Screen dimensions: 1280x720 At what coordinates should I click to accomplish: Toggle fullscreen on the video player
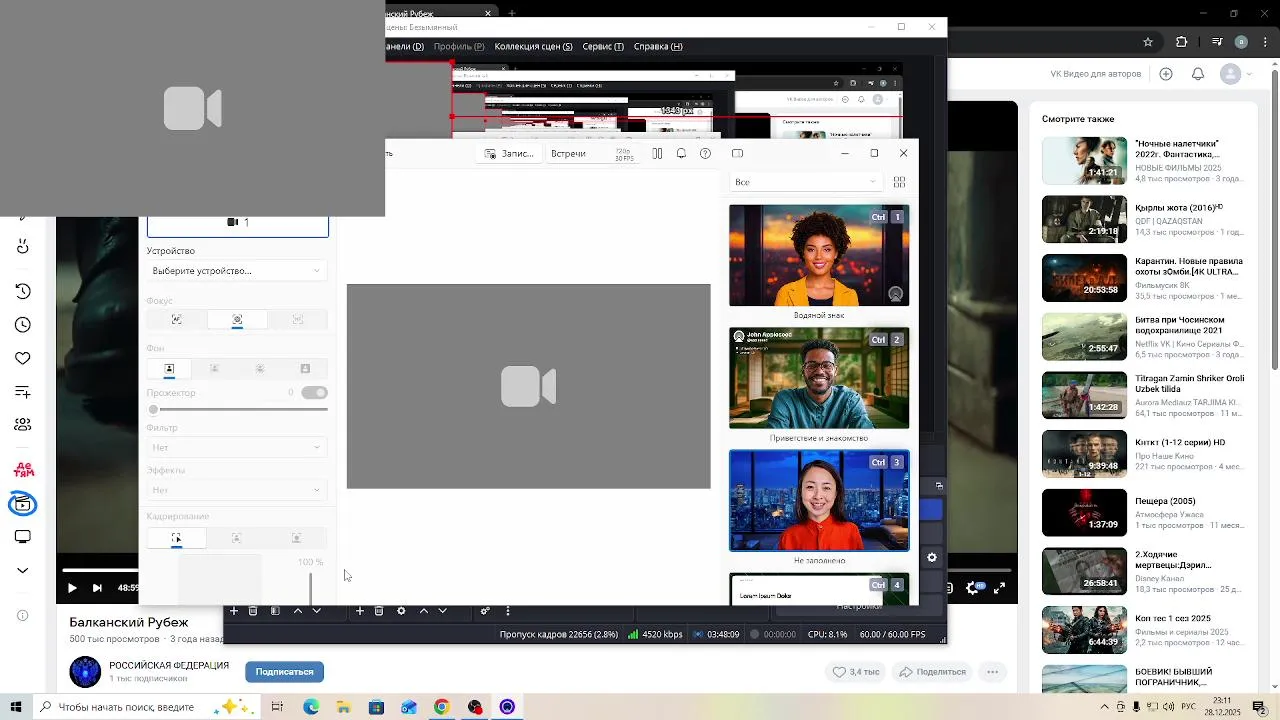point(998,588)
